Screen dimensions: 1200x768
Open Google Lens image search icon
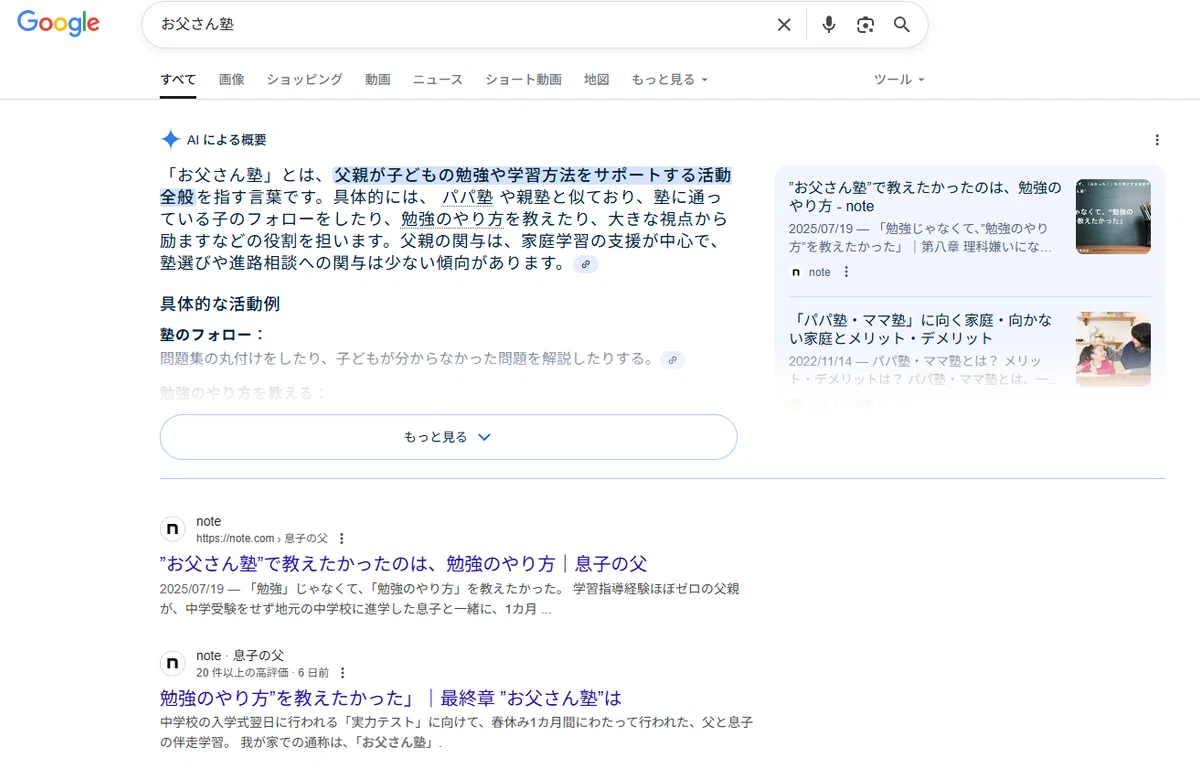tap(865, 25)
